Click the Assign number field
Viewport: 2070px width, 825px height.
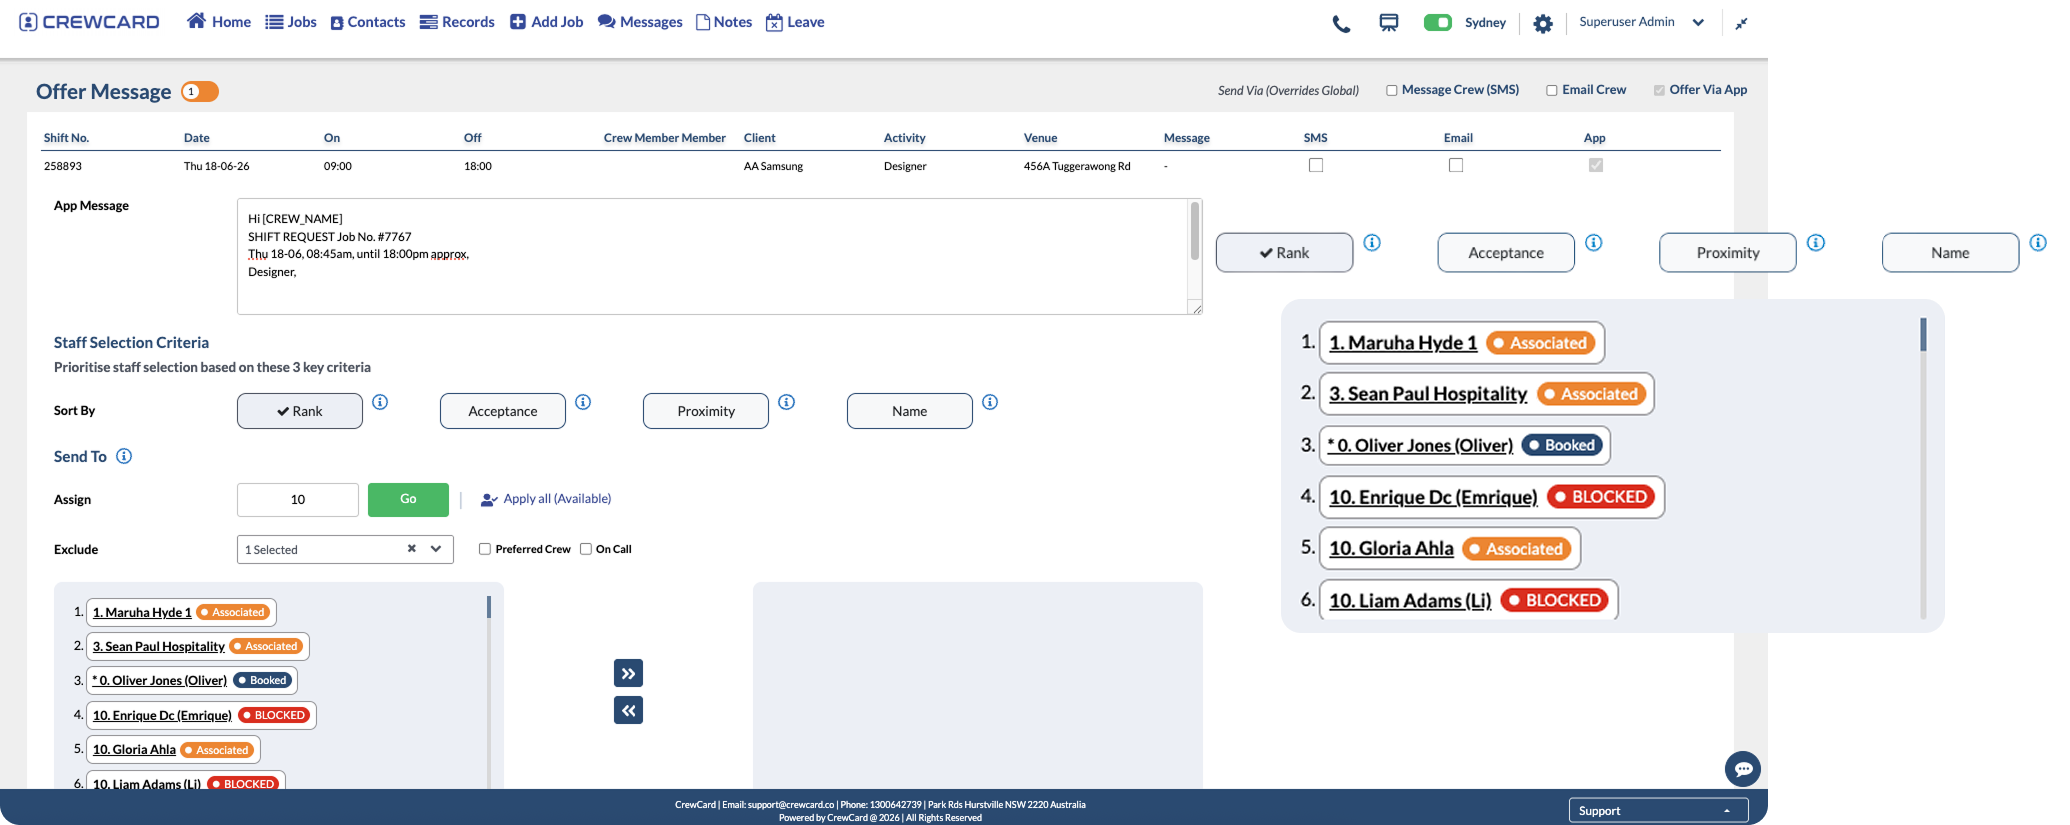(x=298, y=499)
